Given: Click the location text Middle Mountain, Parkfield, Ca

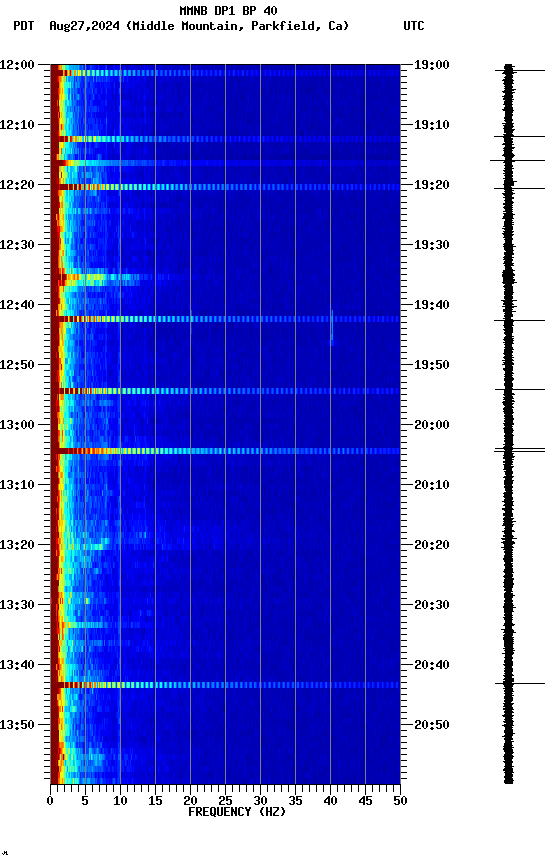Looking at the screenshot, I should [x=237, y=26].
